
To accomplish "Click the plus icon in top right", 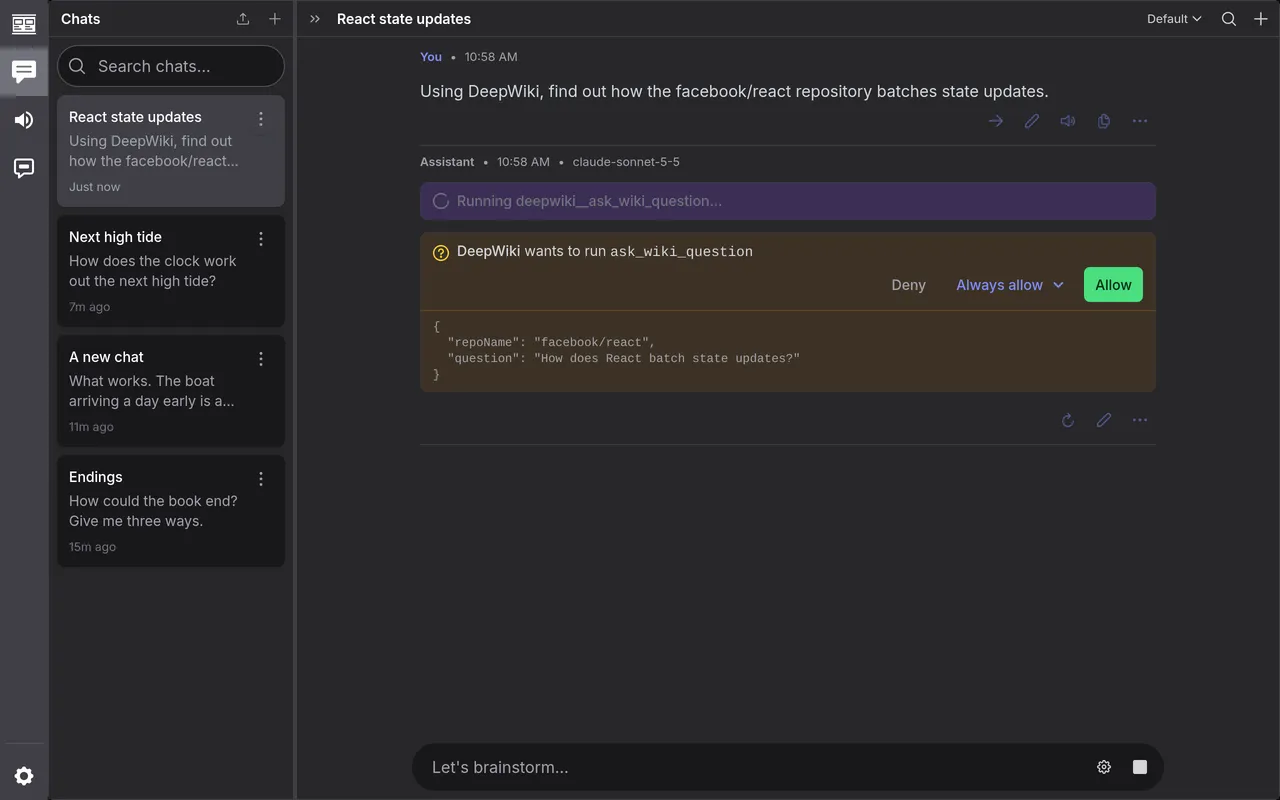I will [1261, 19].
